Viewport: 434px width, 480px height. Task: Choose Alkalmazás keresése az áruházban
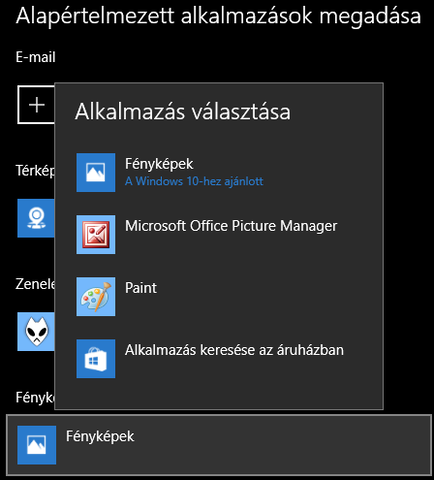(x=234, y=350)
